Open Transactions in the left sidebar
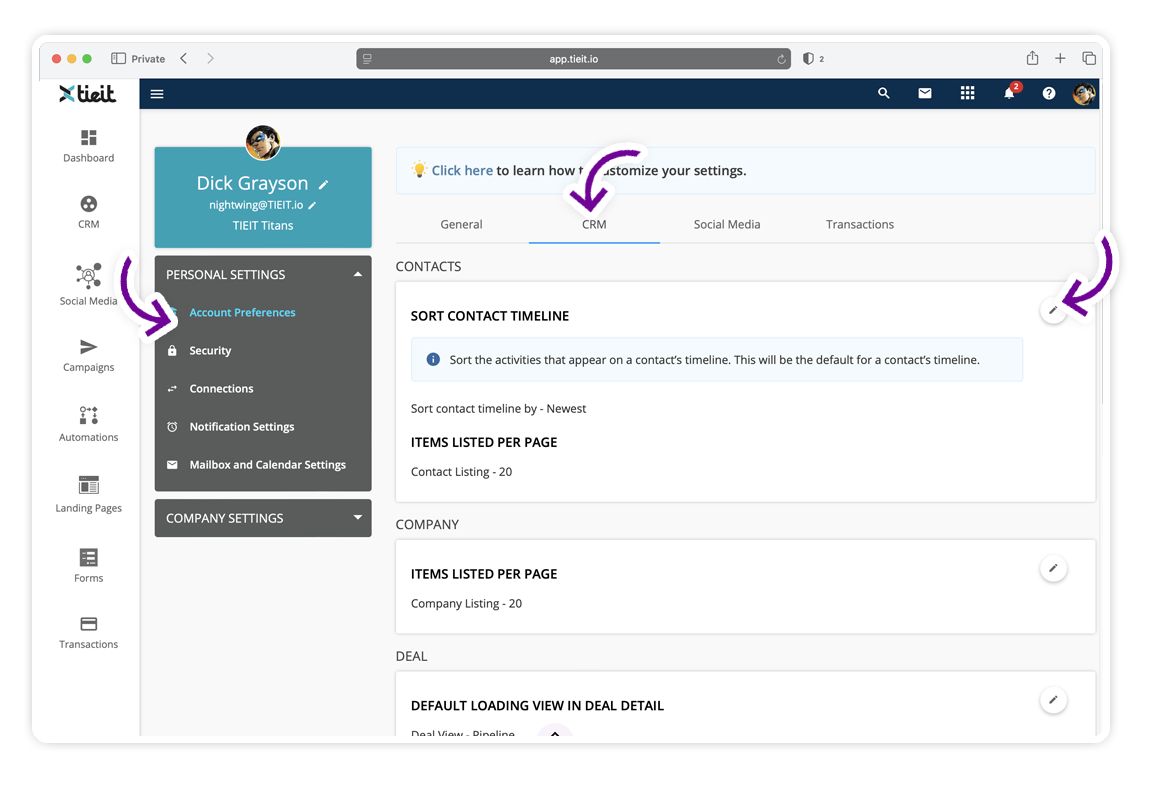Screen dimensions: 1150x800 (89, 633)
